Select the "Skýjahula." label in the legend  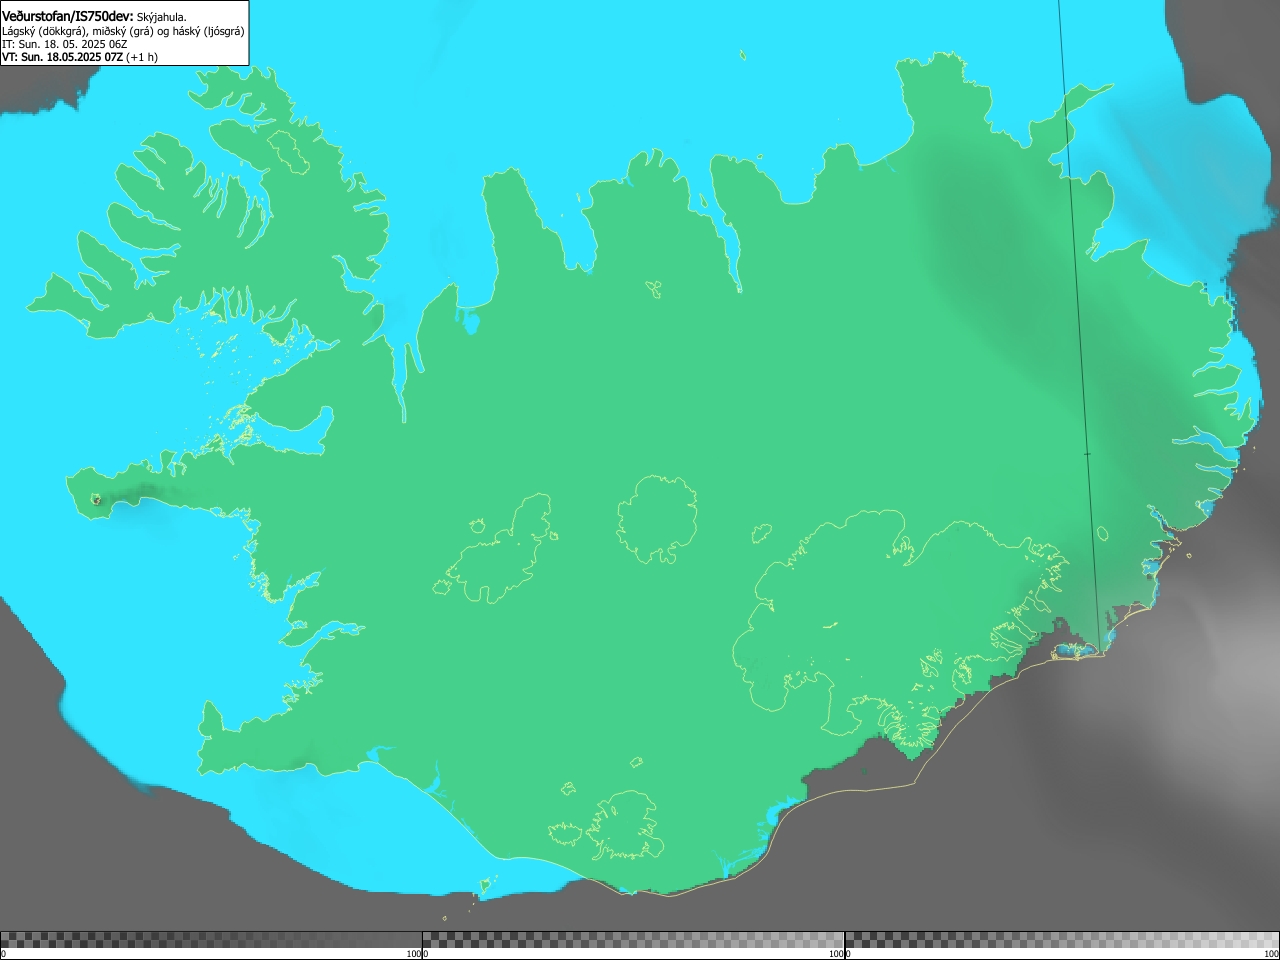click(x=162, y=17)
